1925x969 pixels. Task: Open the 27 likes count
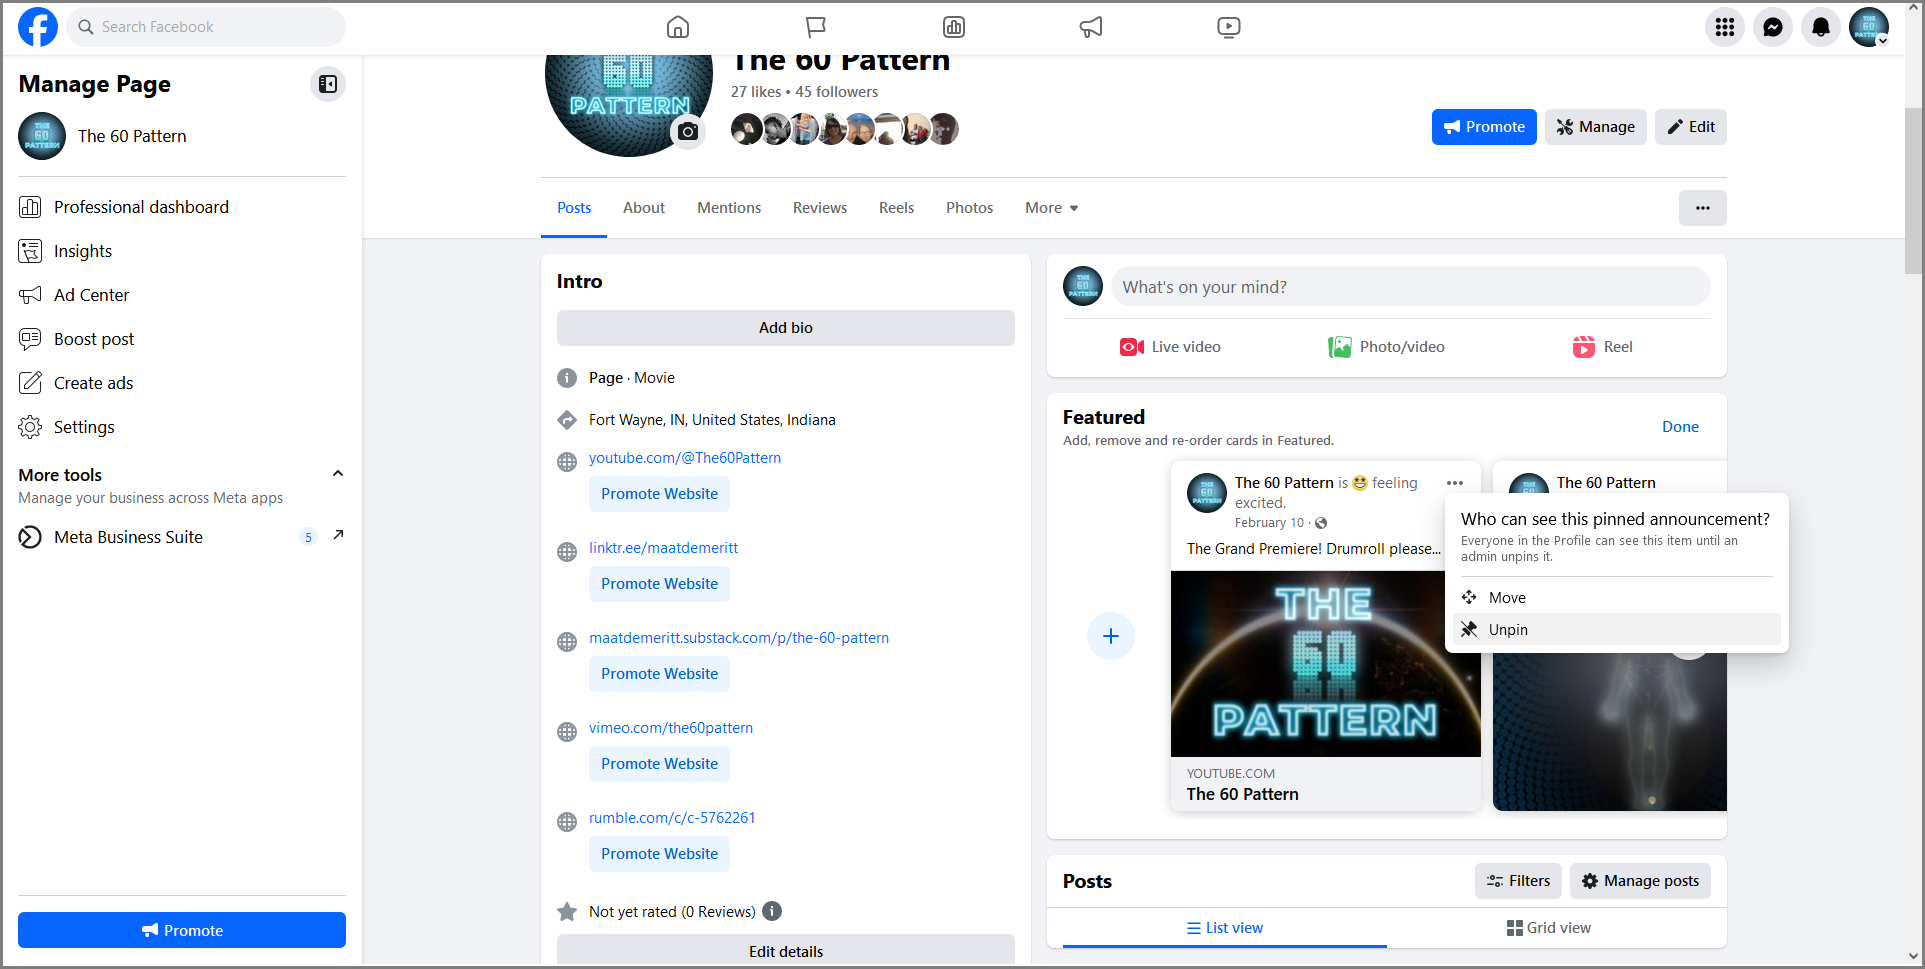tap(755, 92)
